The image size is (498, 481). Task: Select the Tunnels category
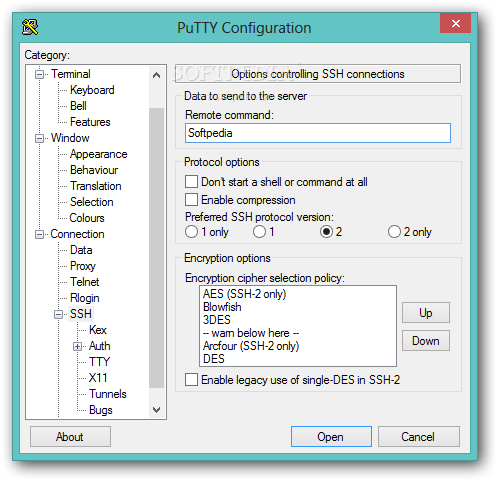click(x=108, y=394)
